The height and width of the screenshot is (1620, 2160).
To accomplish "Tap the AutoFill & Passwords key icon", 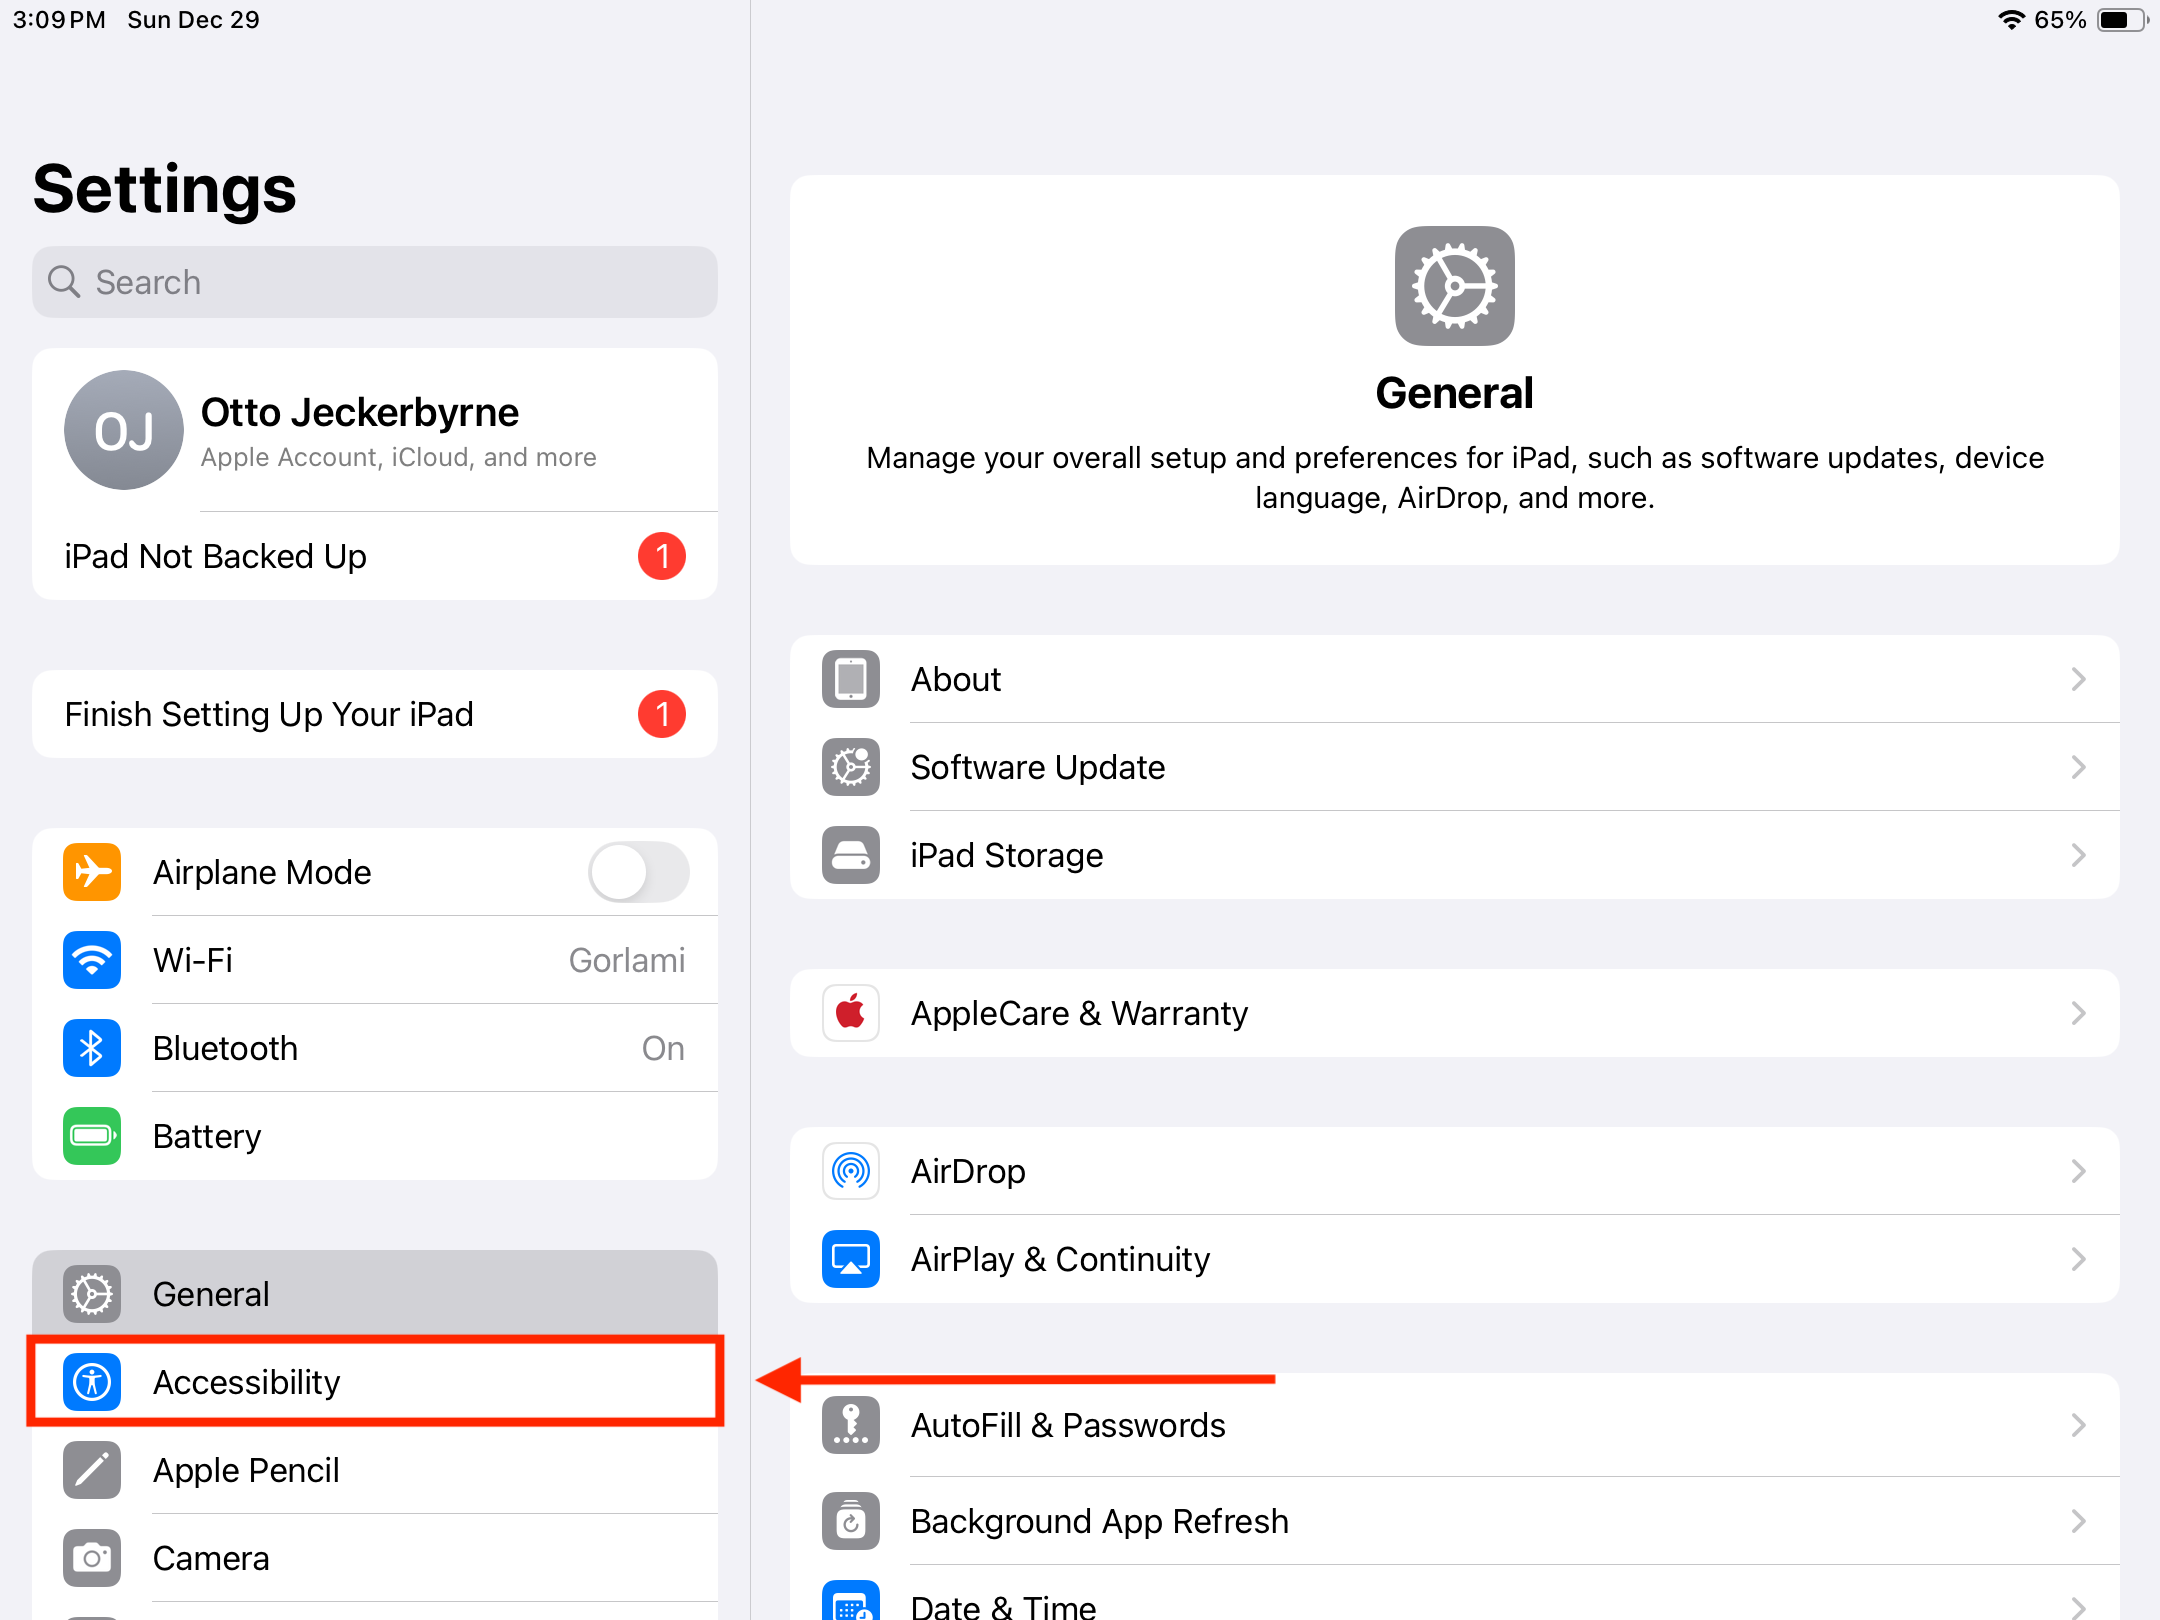I will [851, 1425].
